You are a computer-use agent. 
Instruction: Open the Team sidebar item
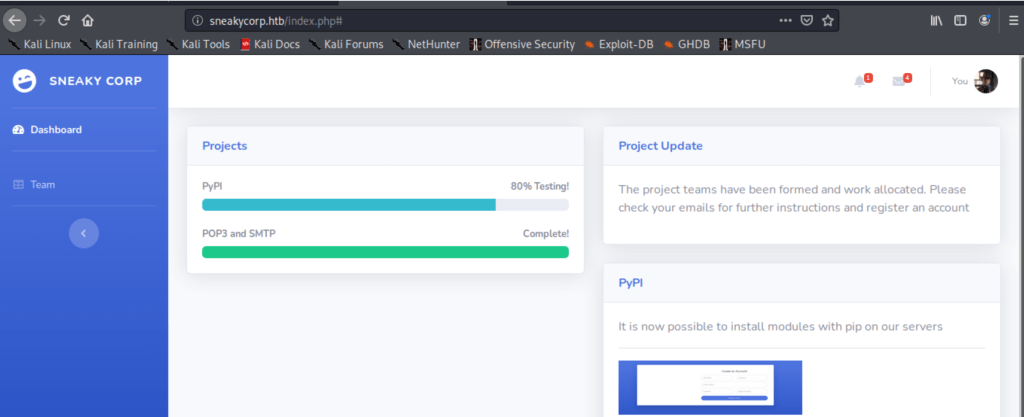tap(42, 185)
